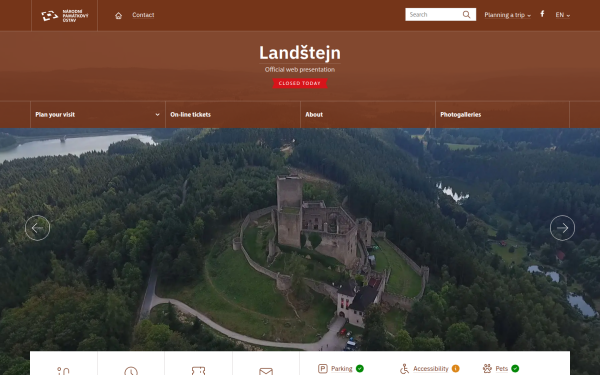Click the Landštejn title heading
Viewport: 600px width, 375px height.
[300, 53]
